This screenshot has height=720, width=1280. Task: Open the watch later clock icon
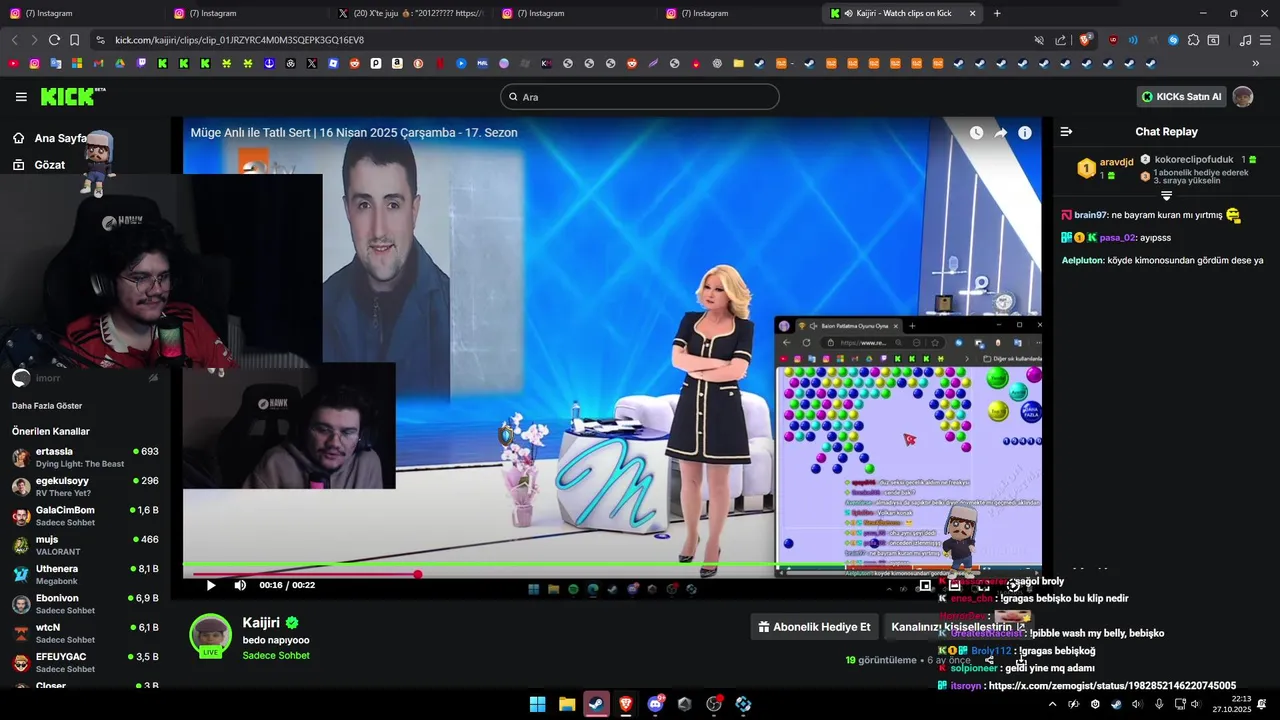pos(976,132)
